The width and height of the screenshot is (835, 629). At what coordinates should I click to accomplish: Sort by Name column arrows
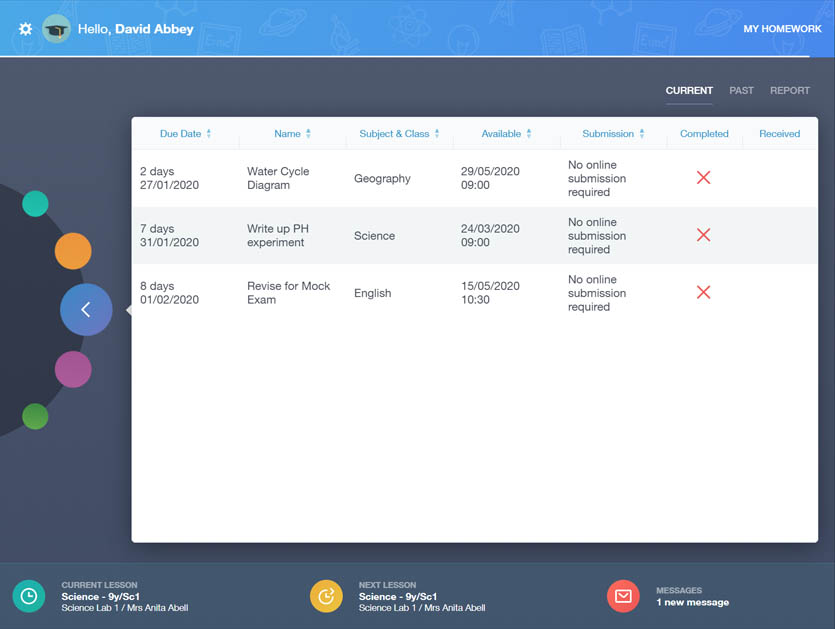(x=308, y=134)
